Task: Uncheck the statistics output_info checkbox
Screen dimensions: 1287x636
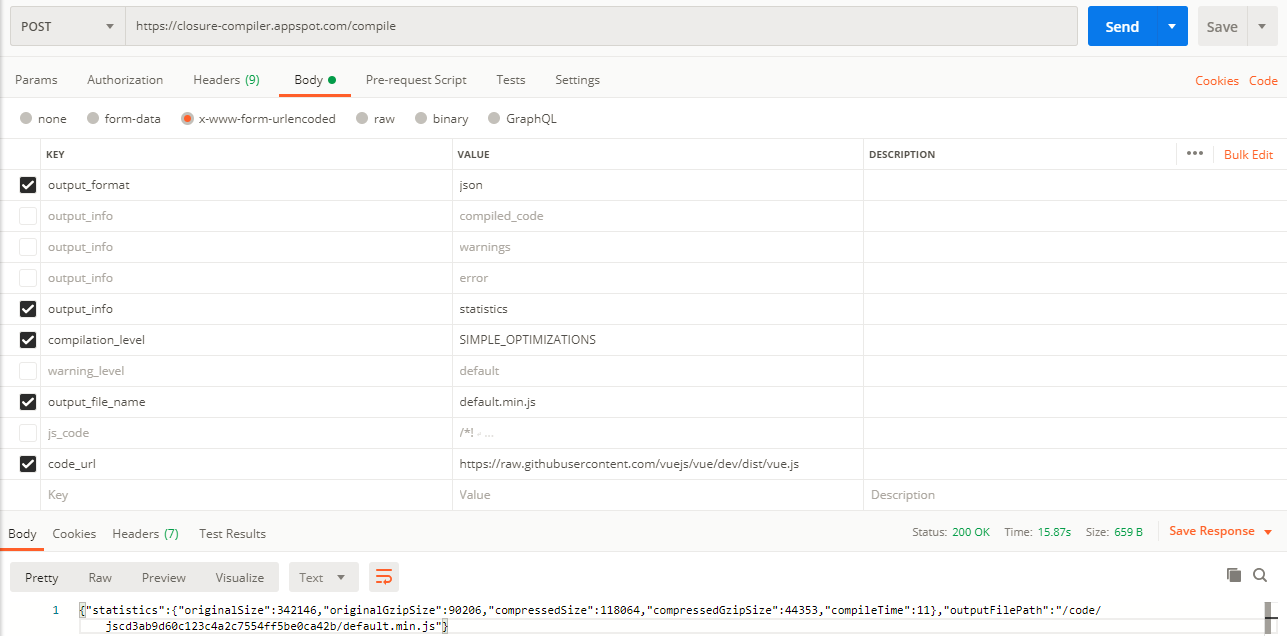Action: [28, 309]
